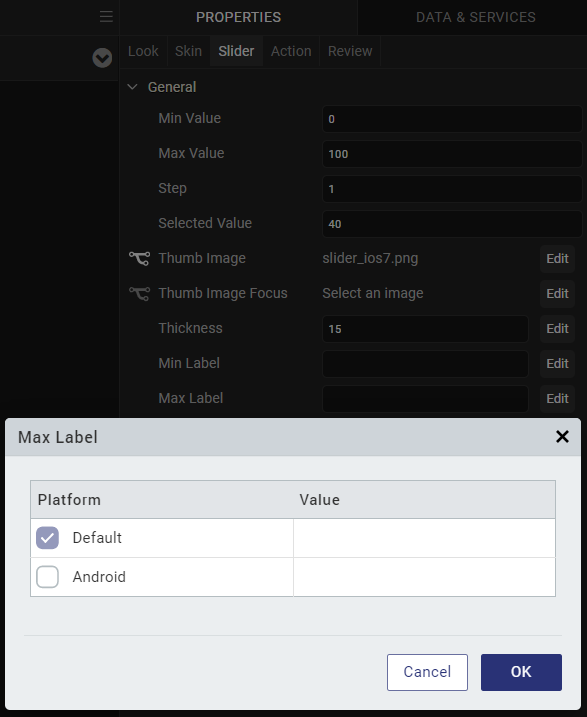Uncheck the Default platform checkbox
This screenshot has height=717, width=587.
coord(48,538)
